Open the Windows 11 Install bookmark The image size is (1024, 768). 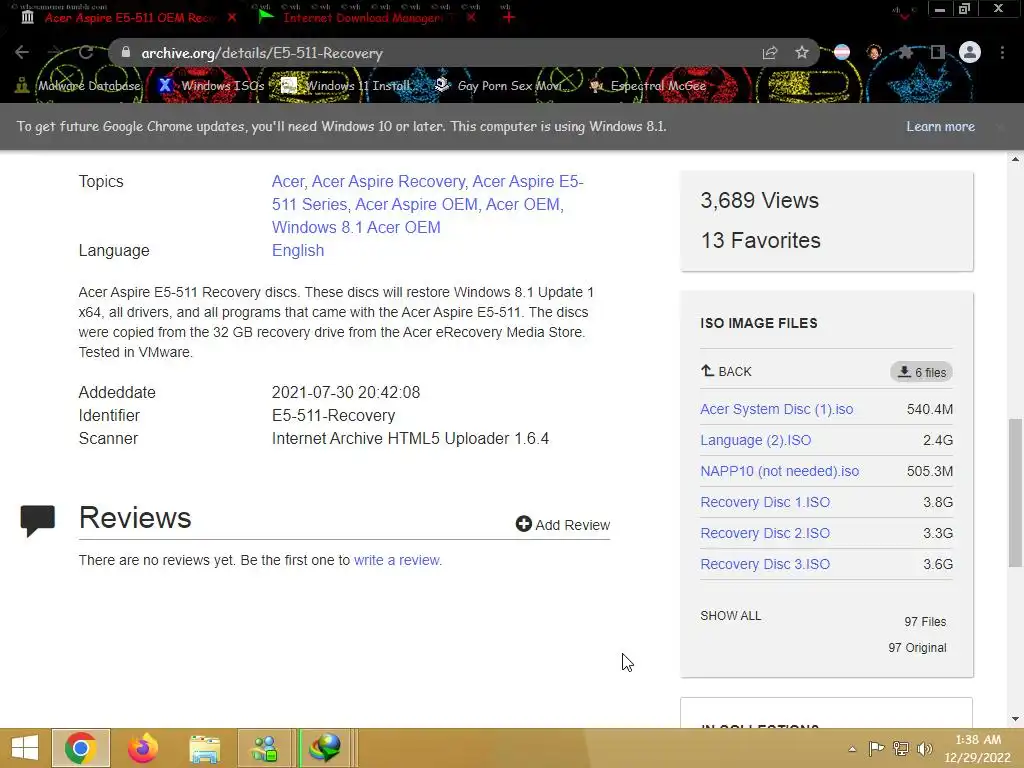pos(346,86)
